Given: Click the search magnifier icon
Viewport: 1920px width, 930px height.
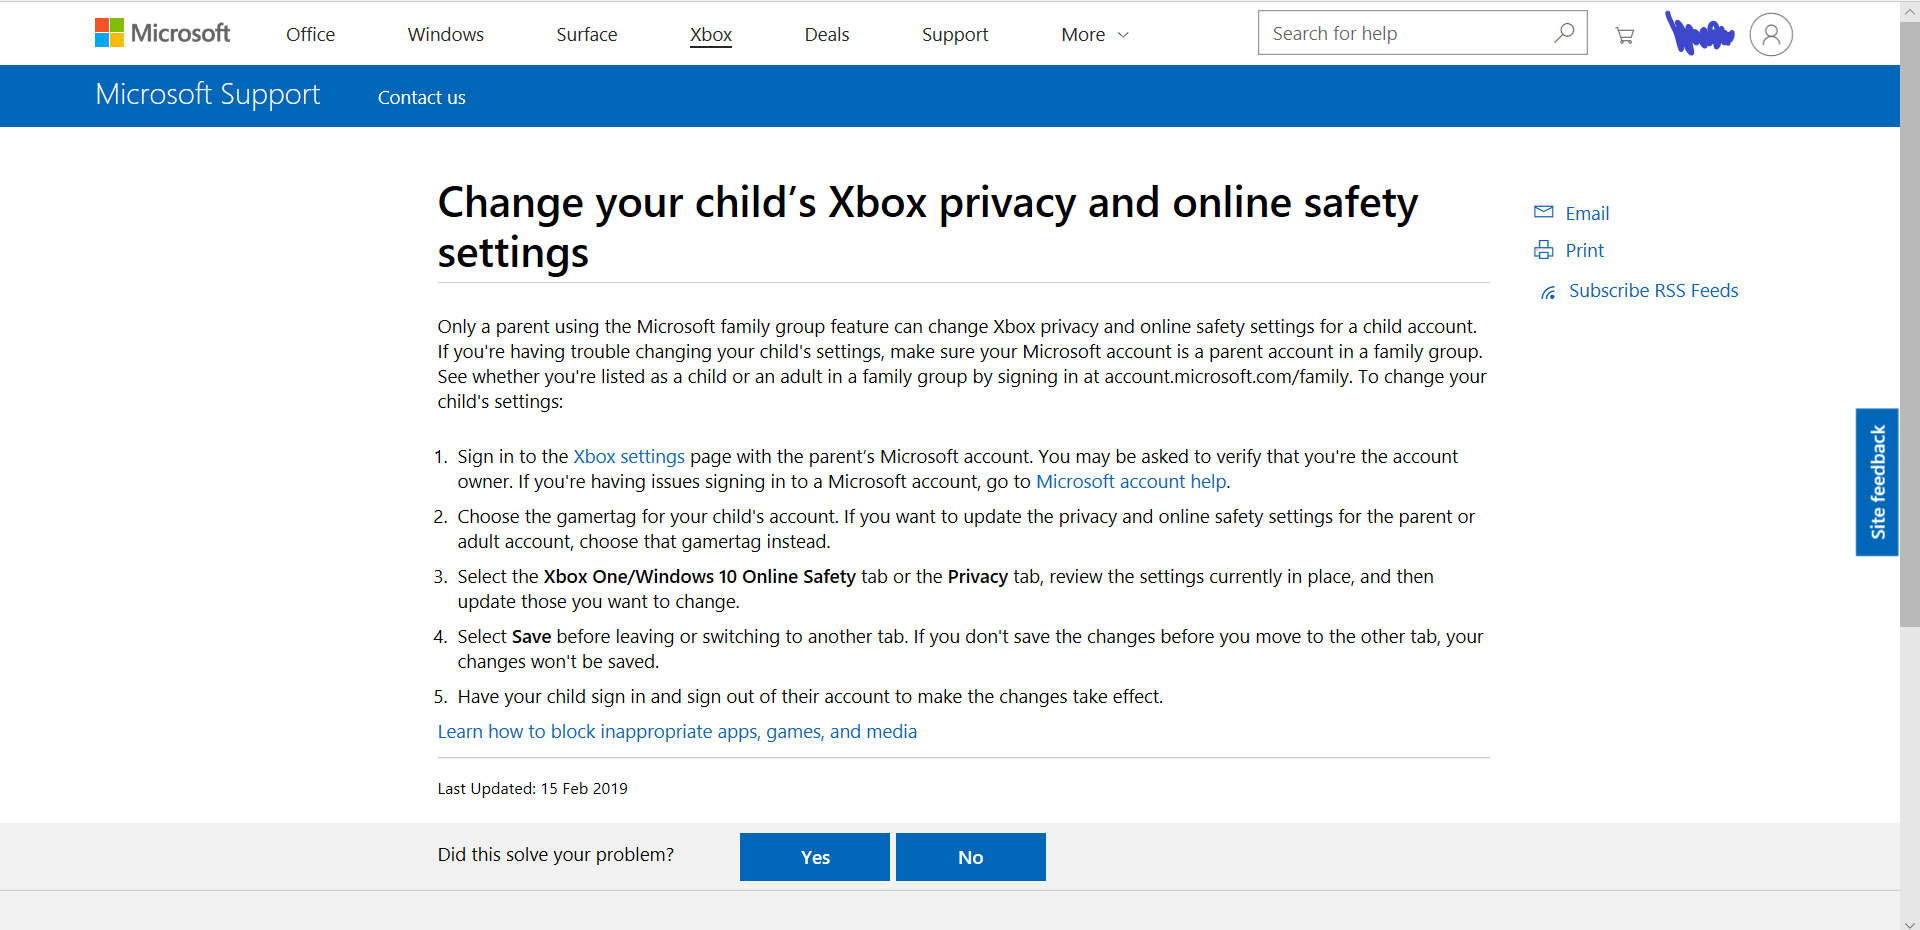Looking at the screenshot, I should pos(1564,33).
